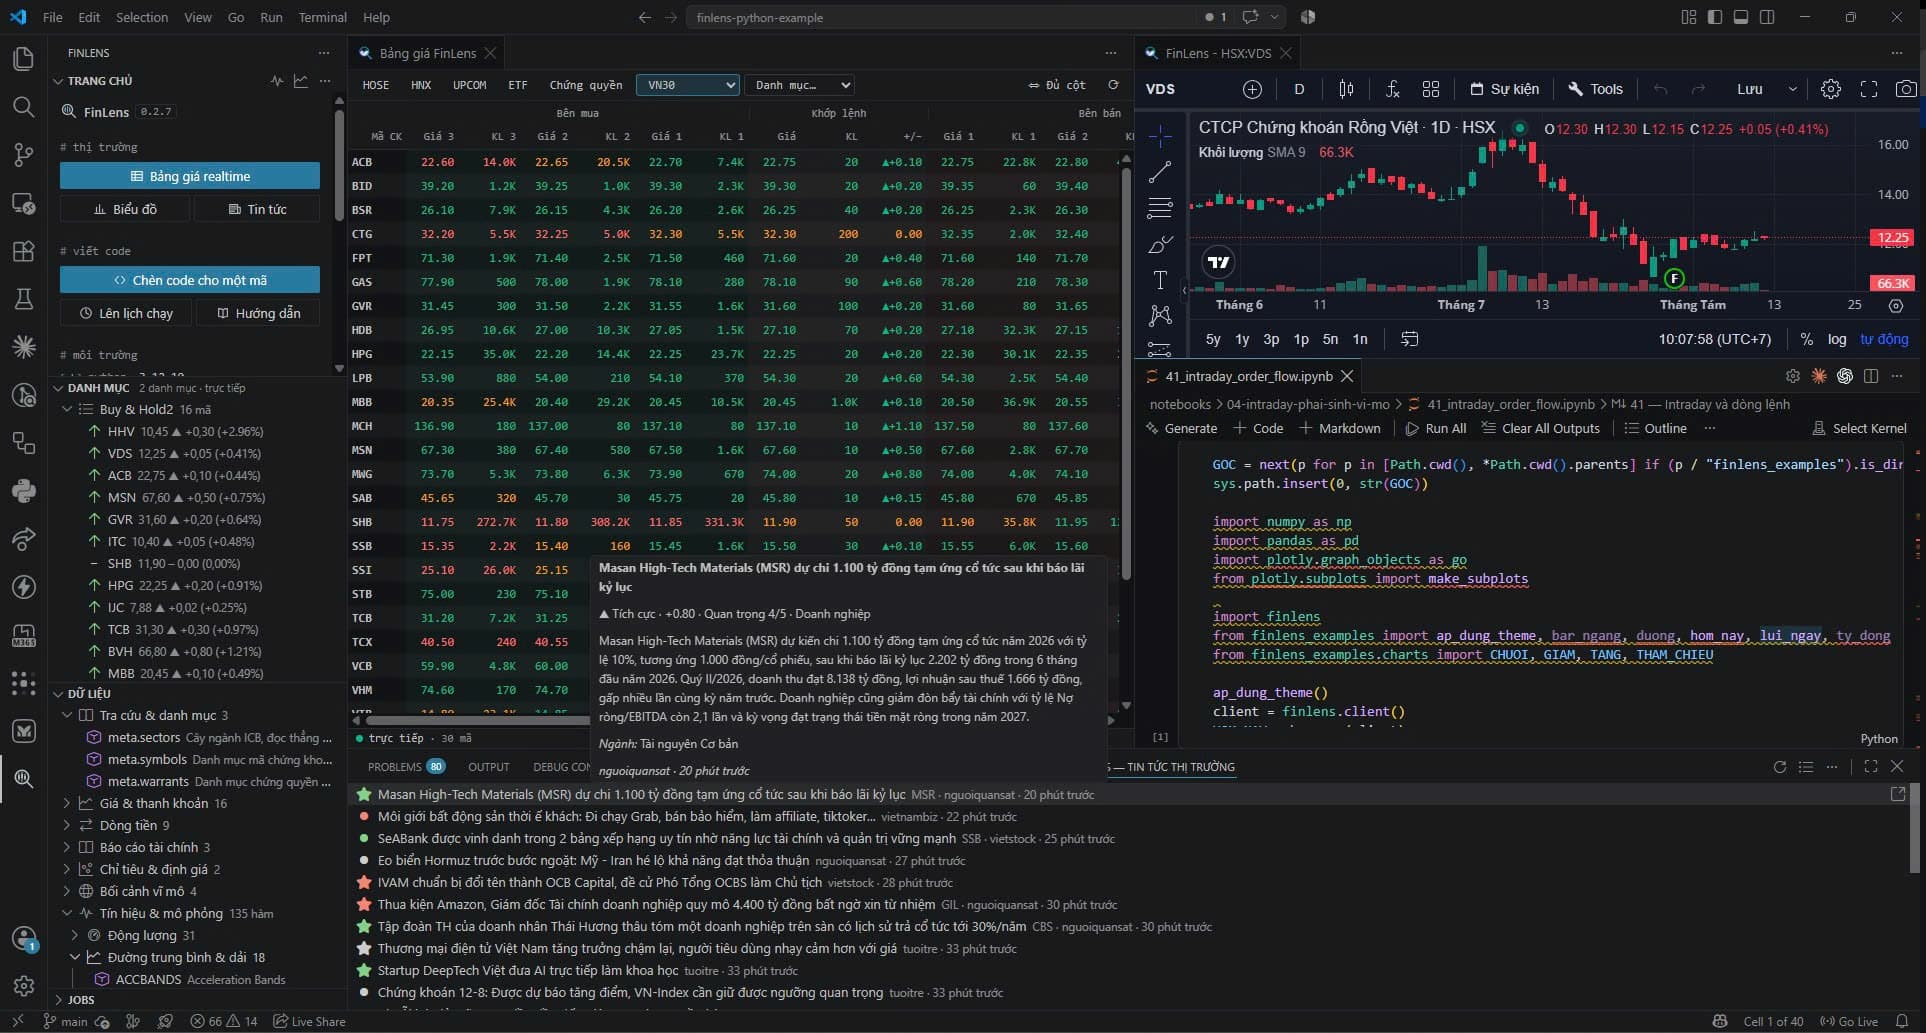Image resolution: width=1926 pixels, height=1033 pixels.
Task: Open candlestick chart style selector
Action: [1346, 89]
